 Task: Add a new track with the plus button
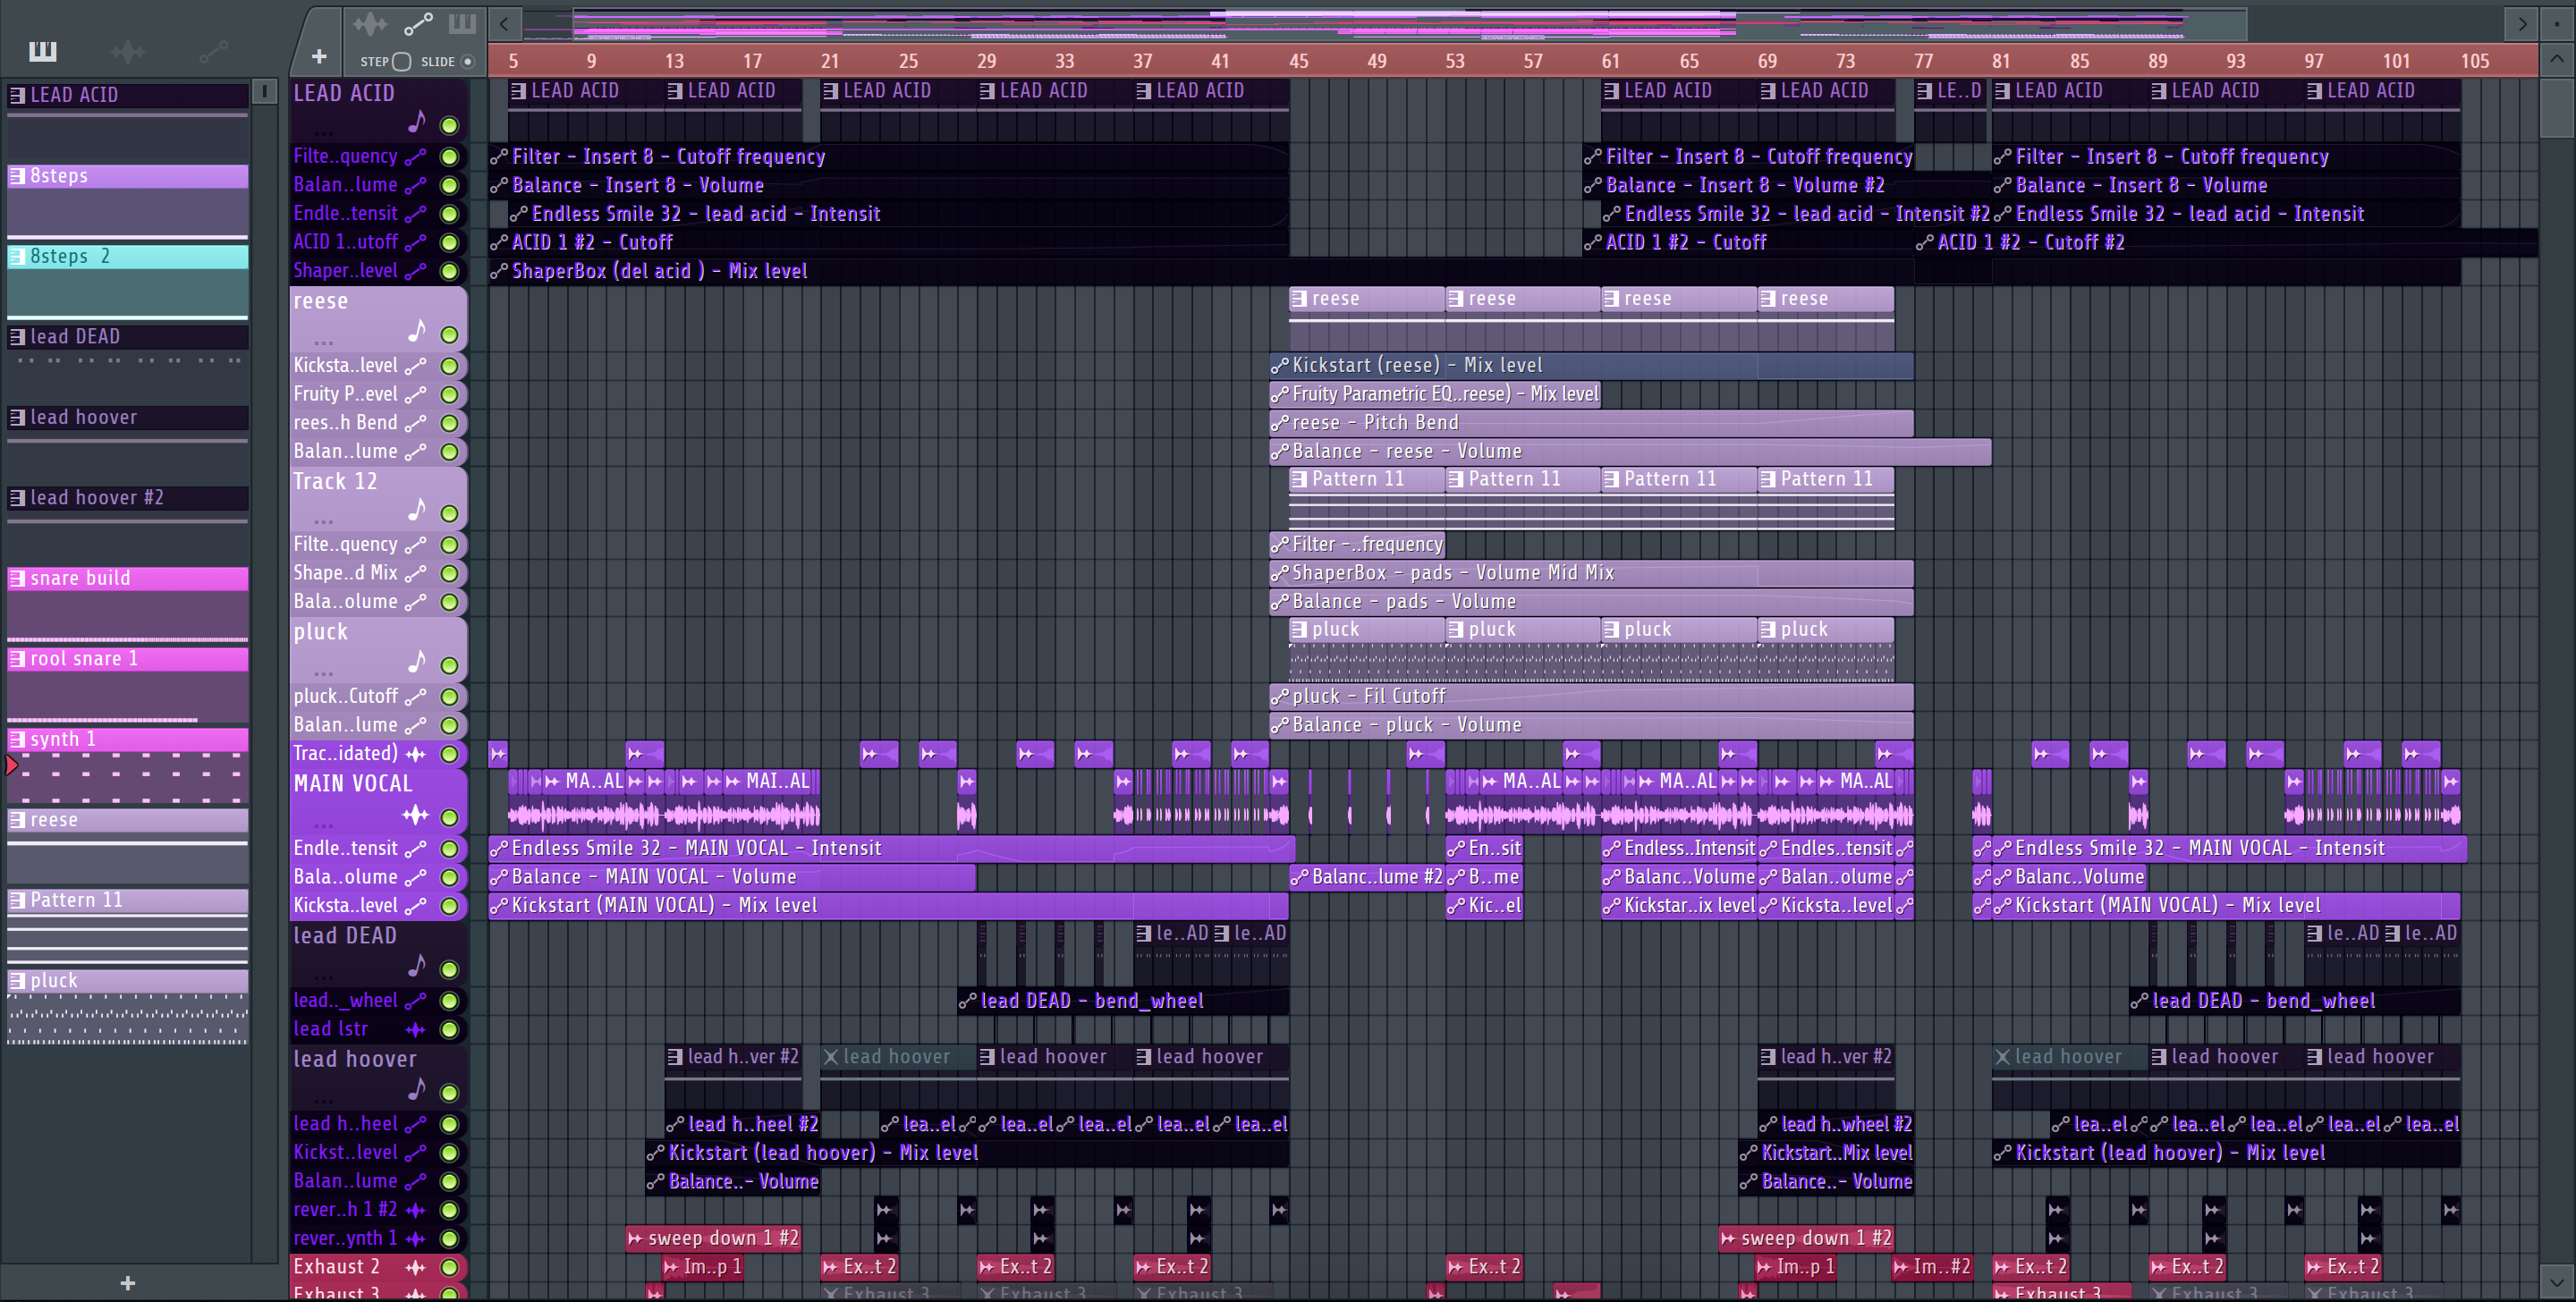tap(319, 57)
